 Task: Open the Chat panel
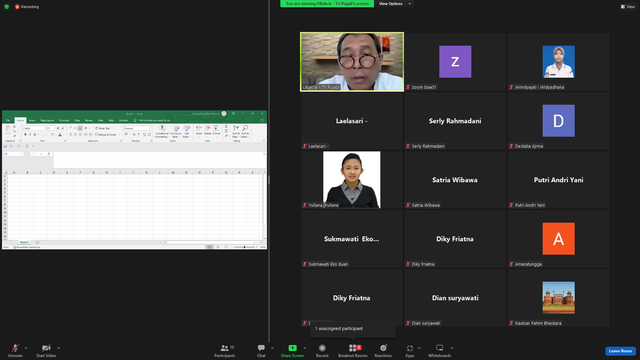(x=261, y=350)
